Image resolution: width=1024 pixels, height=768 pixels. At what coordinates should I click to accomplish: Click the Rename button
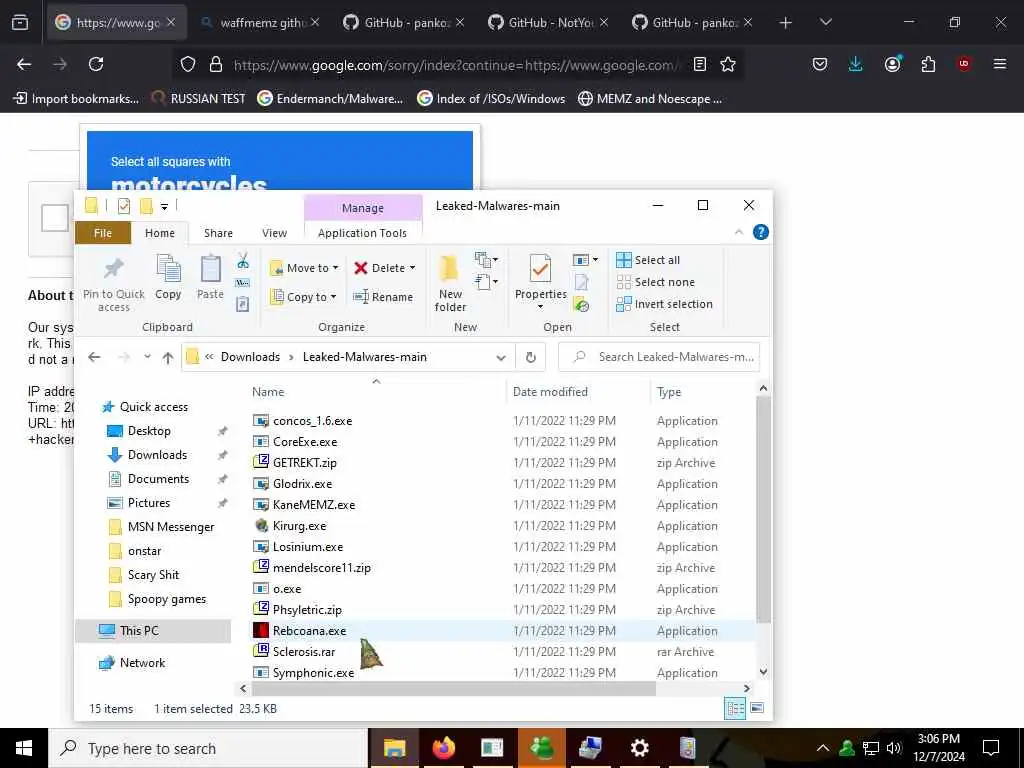click(383, 296)
